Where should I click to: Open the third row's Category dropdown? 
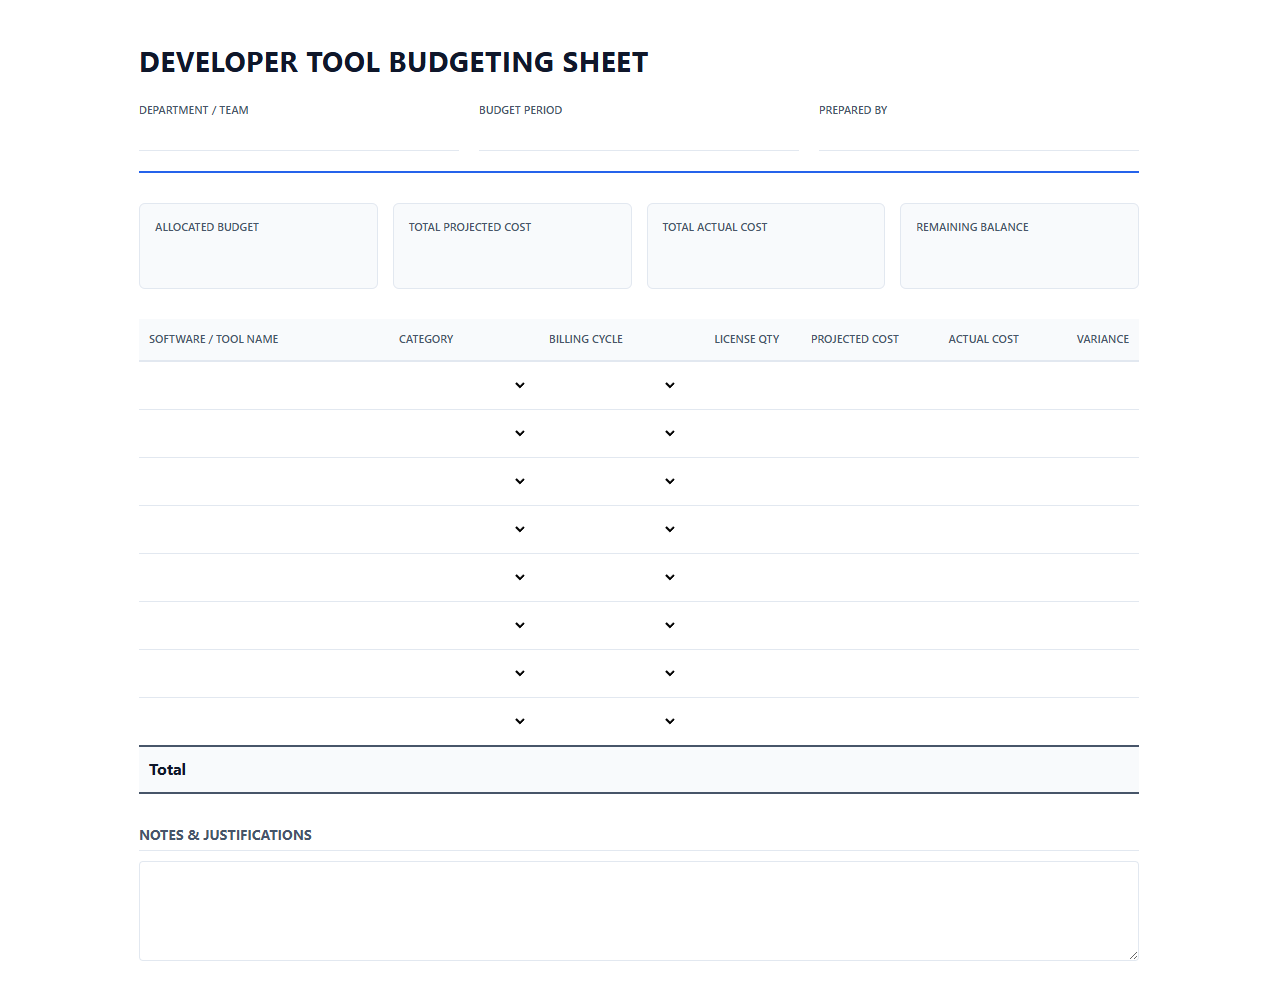[x=464, y=482]
